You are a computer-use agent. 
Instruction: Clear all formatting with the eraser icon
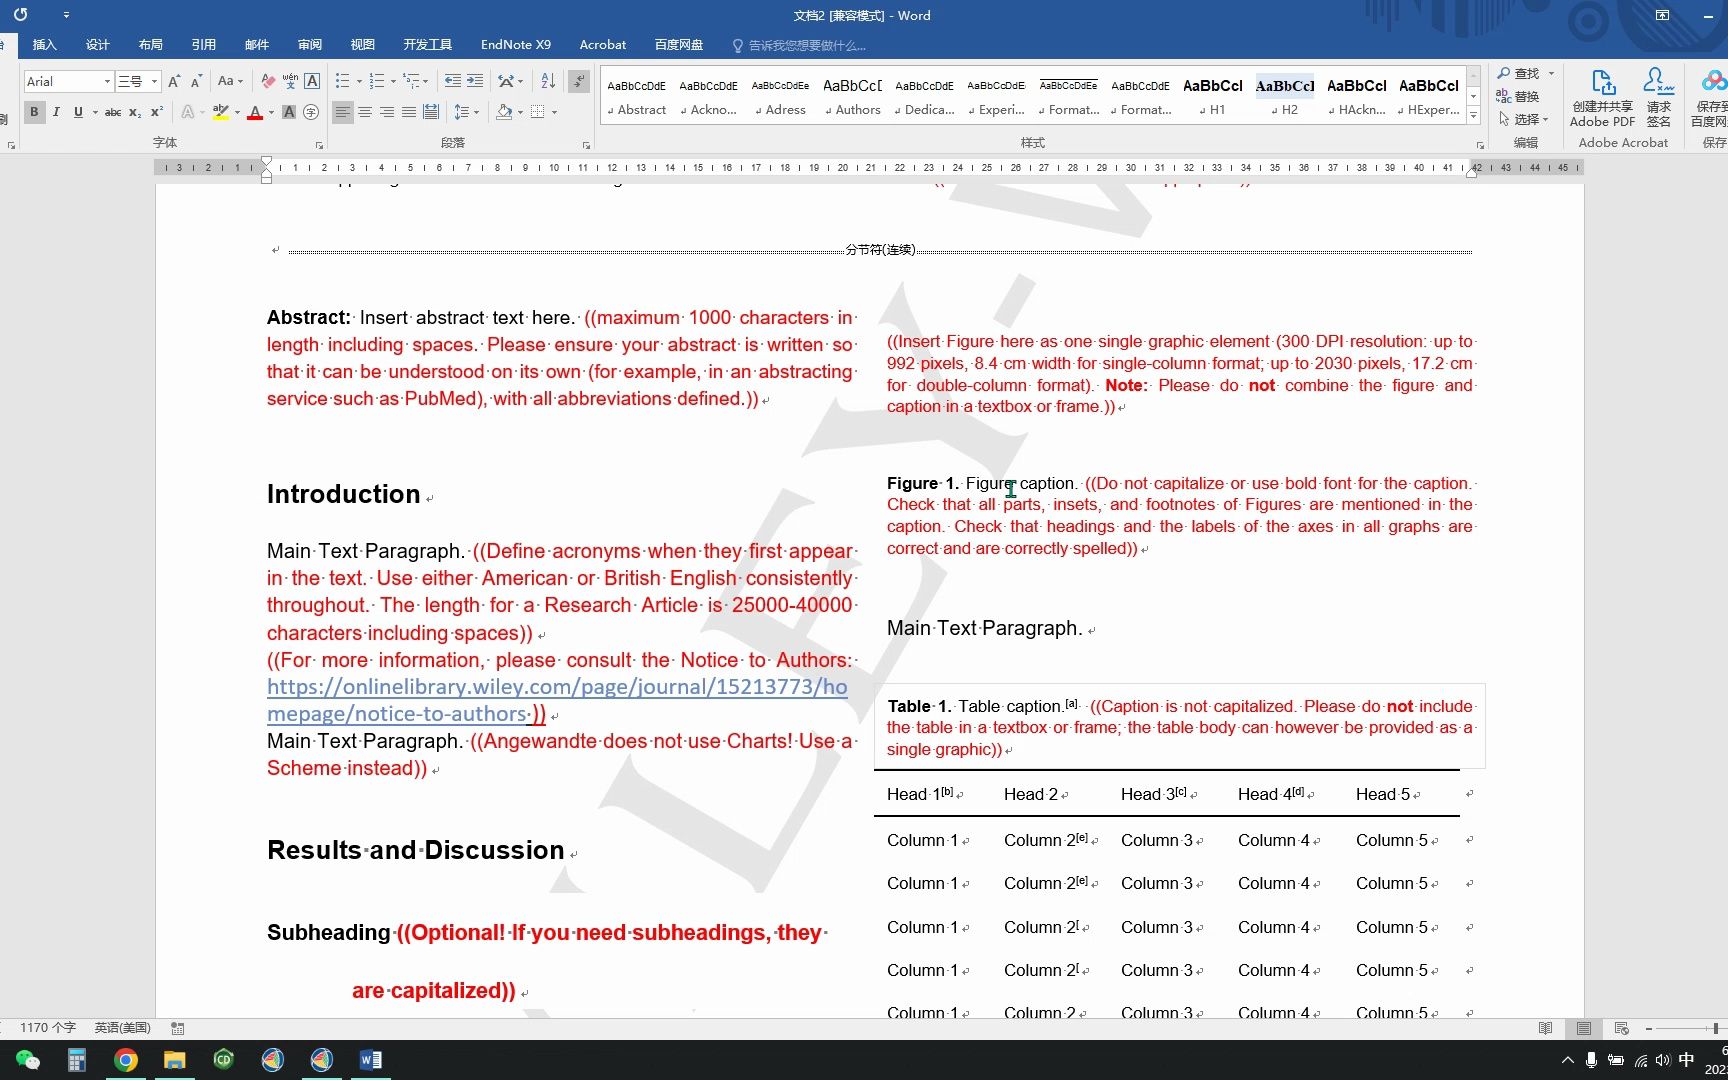[268, 81]
